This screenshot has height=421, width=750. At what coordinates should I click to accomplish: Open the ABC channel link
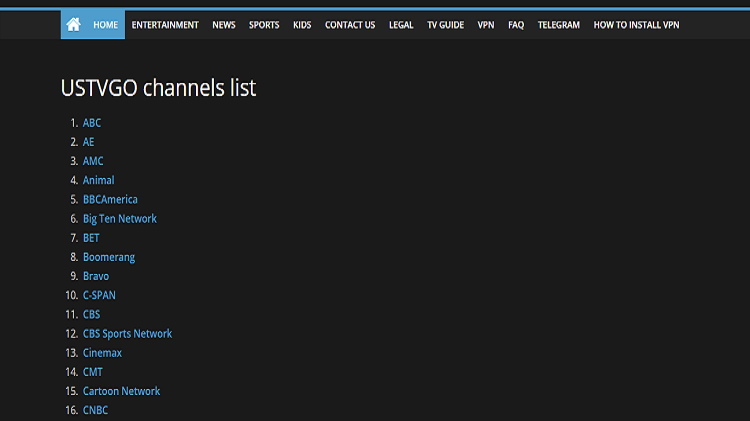point(92,123)
